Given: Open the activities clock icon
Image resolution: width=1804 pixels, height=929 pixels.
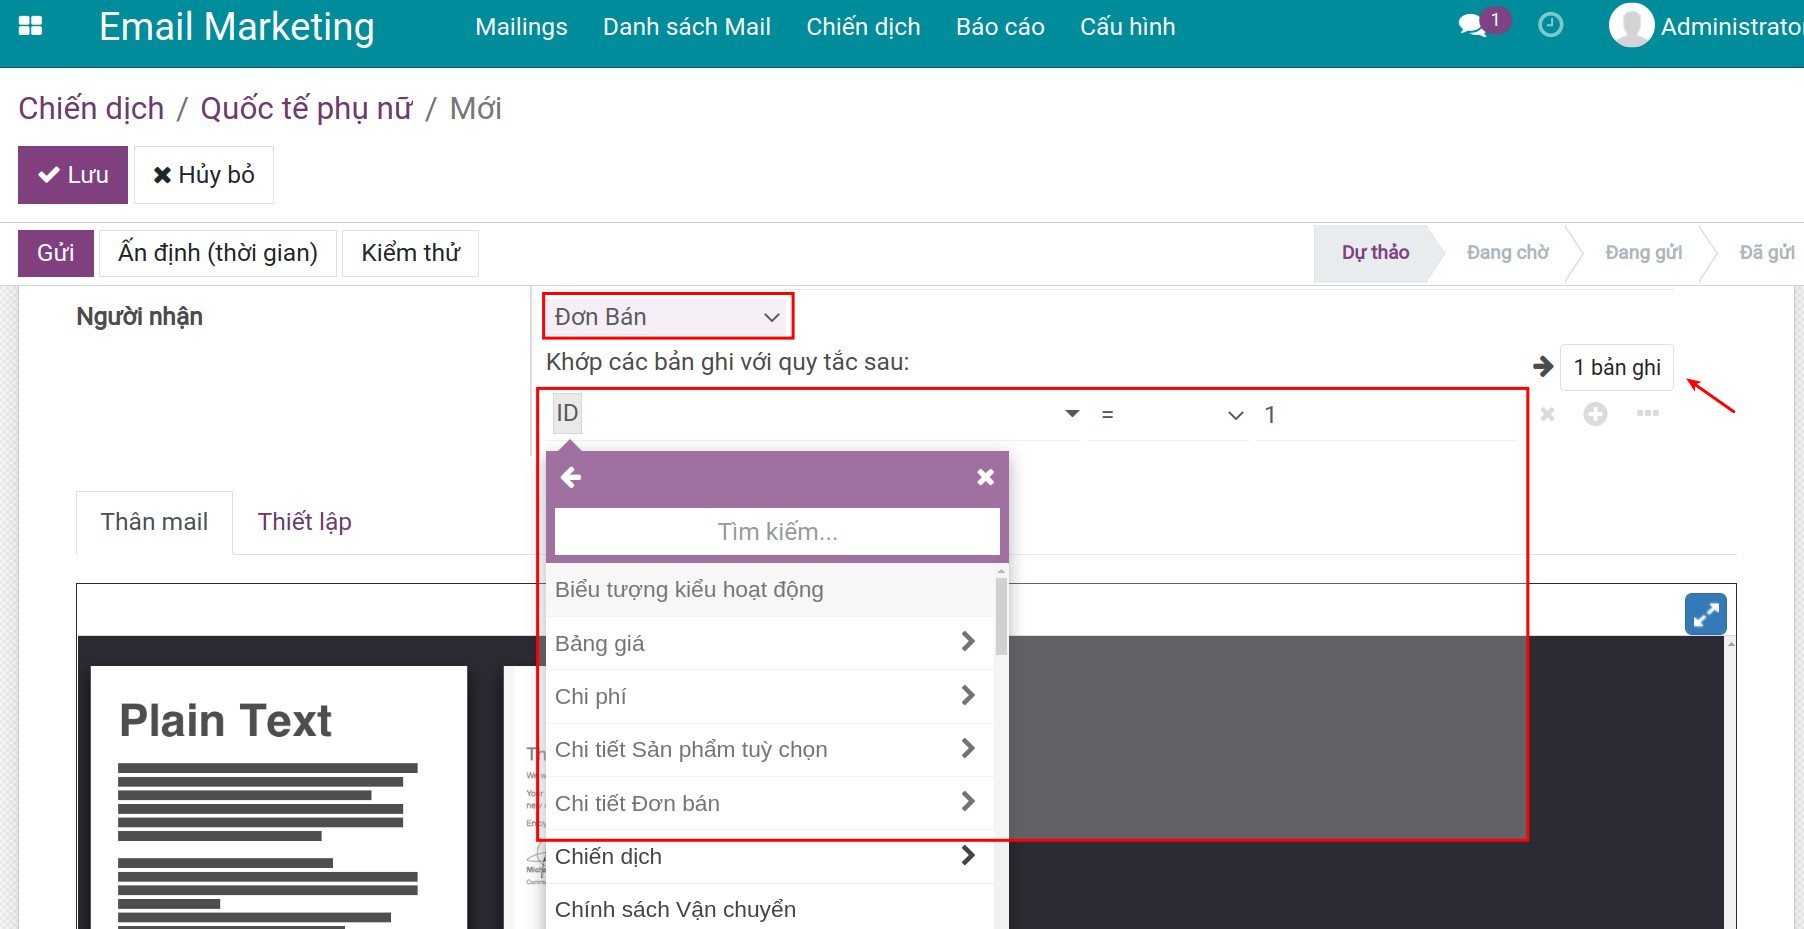Looking at the screenshot, I should click(x=1550, y=26).
